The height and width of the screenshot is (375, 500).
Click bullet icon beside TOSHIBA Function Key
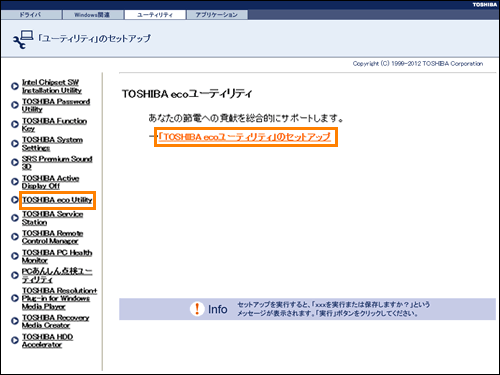[15, 124]
